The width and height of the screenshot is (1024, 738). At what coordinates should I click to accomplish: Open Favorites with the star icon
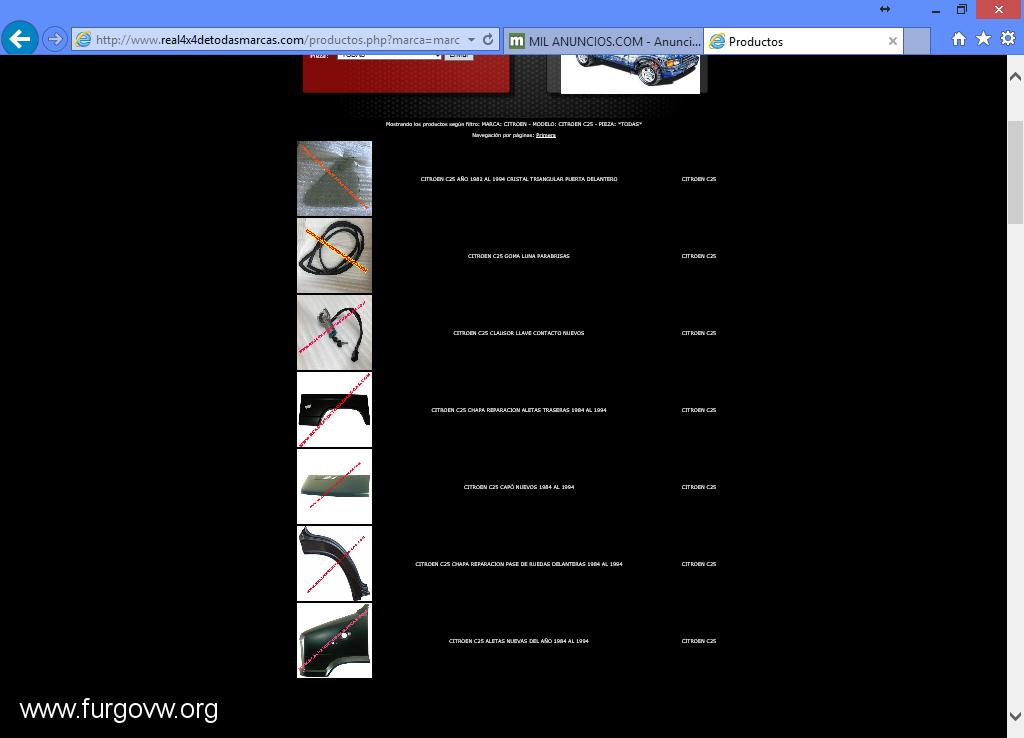pos(983,39)
